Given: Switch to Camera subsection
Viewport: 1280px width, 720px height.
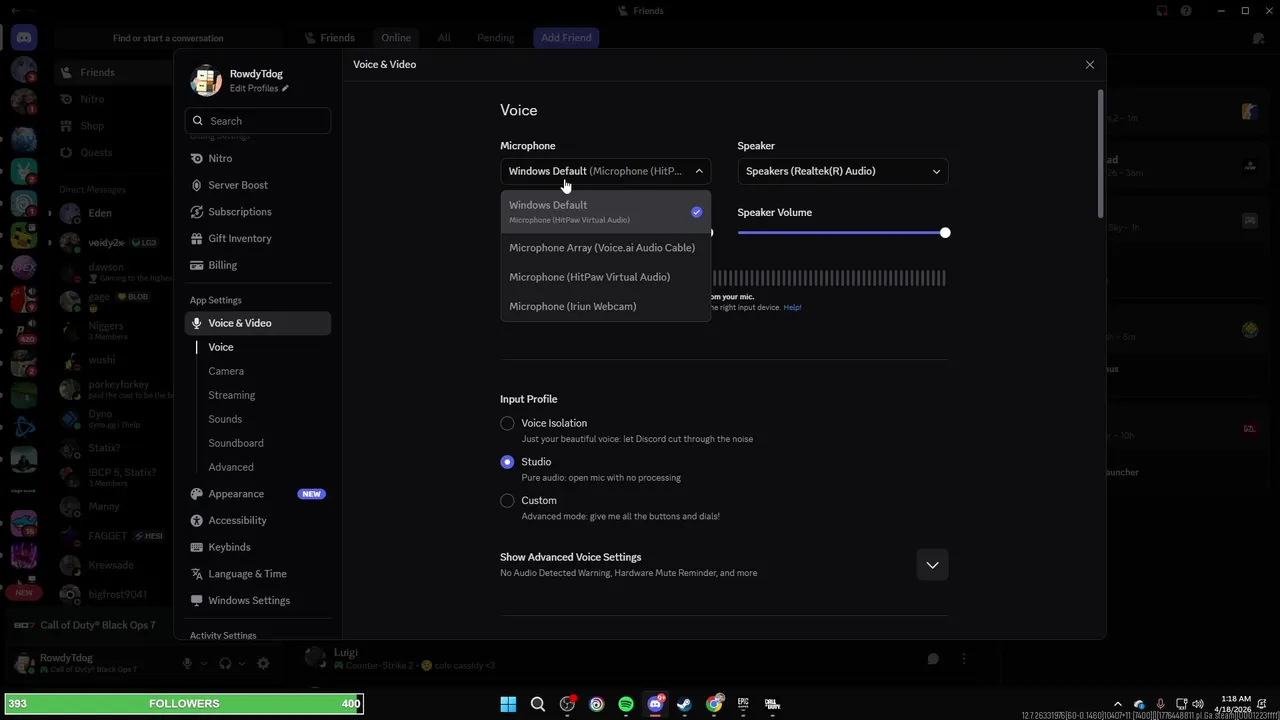Looking at the screenshot, I should (226, 371).
